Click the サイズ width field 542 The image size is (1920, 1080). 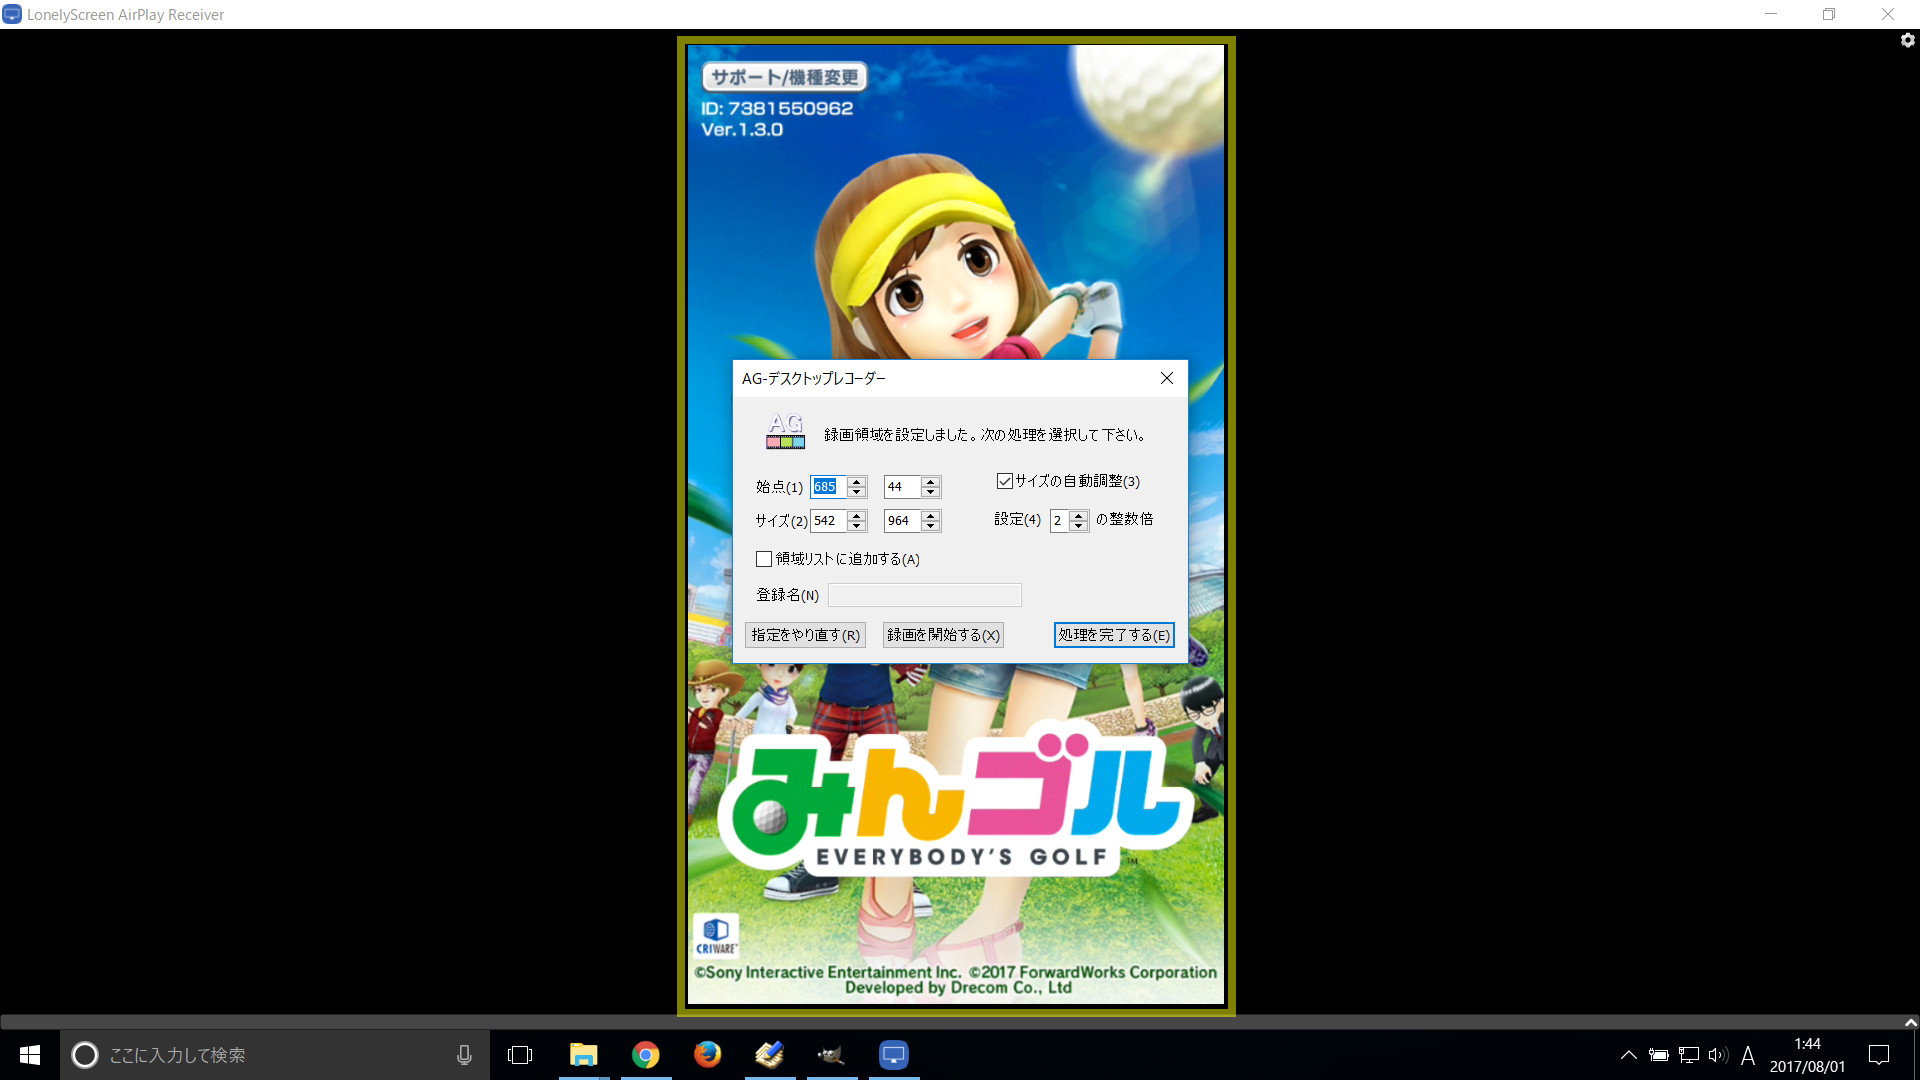(828, 521)
